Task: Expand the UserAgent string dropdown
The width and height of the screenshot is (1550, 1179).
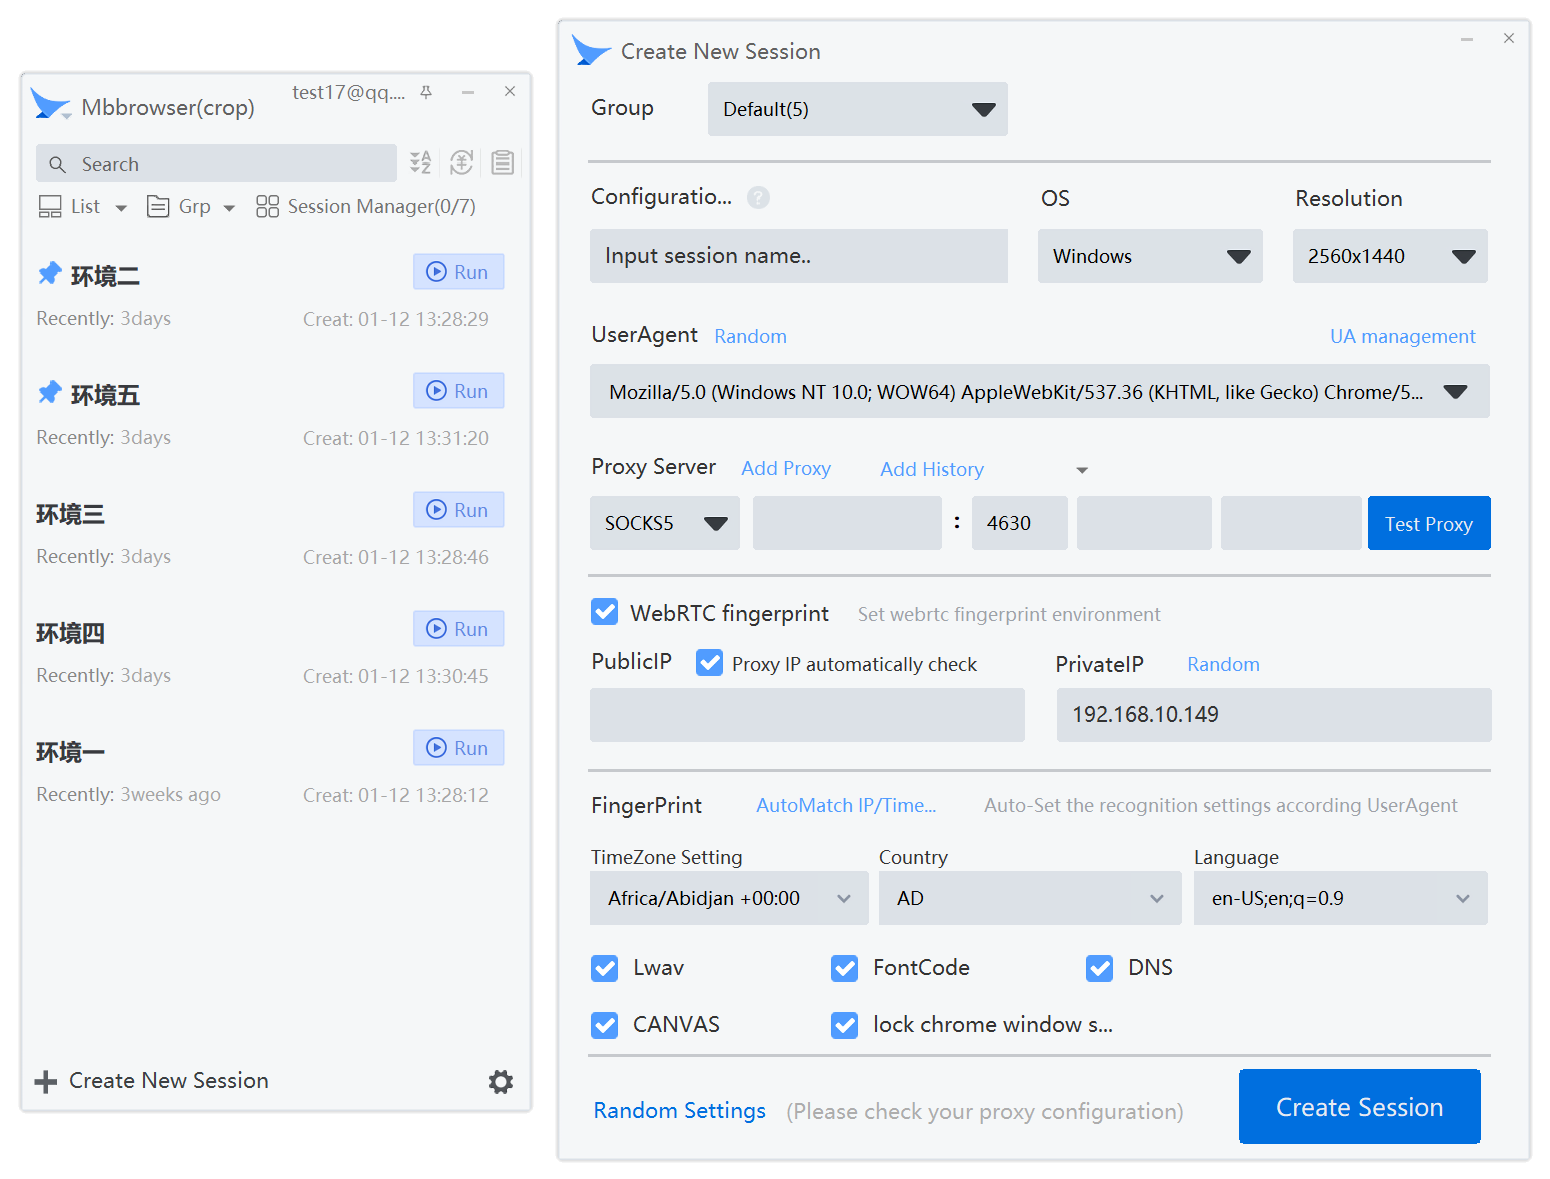Action: pyautogui.click(x=1040, y=391)
